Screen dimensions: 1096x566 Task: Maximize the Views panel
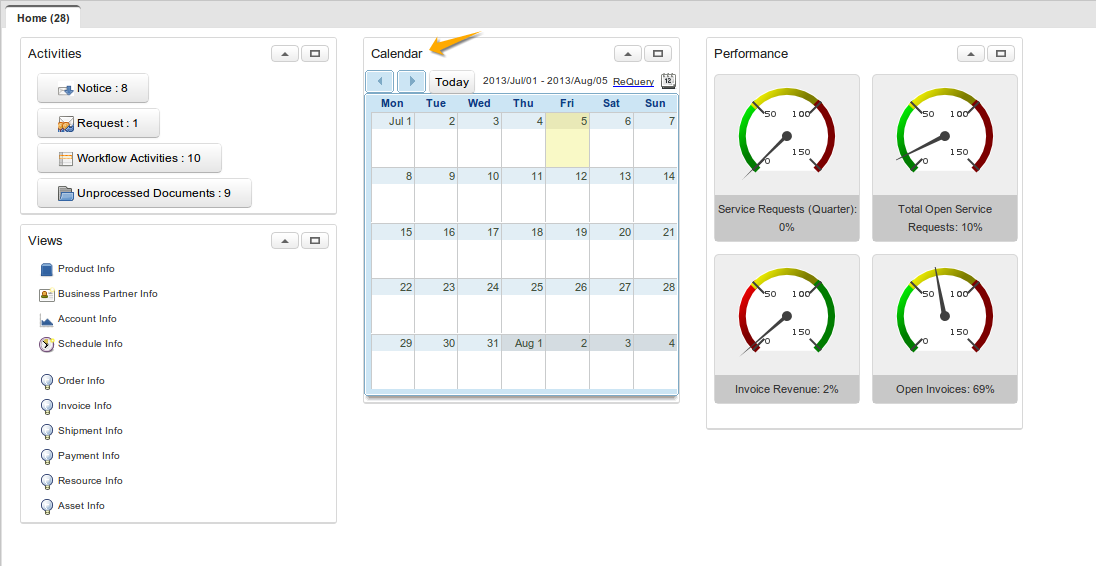[315, 240]
